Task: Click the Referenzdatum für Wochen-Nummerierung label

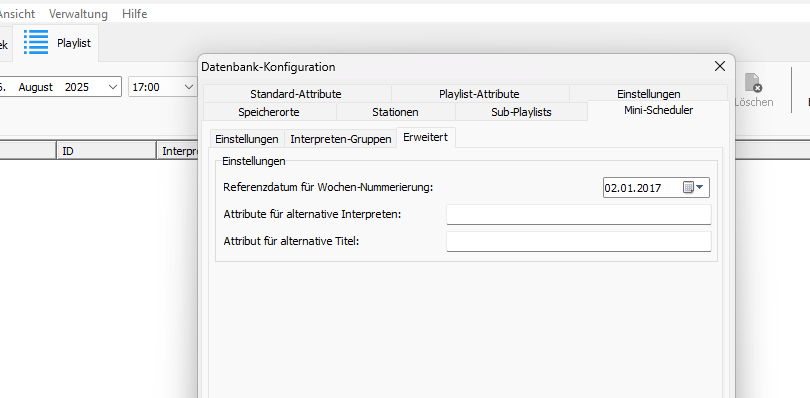Action: click(x=328, y=187)
